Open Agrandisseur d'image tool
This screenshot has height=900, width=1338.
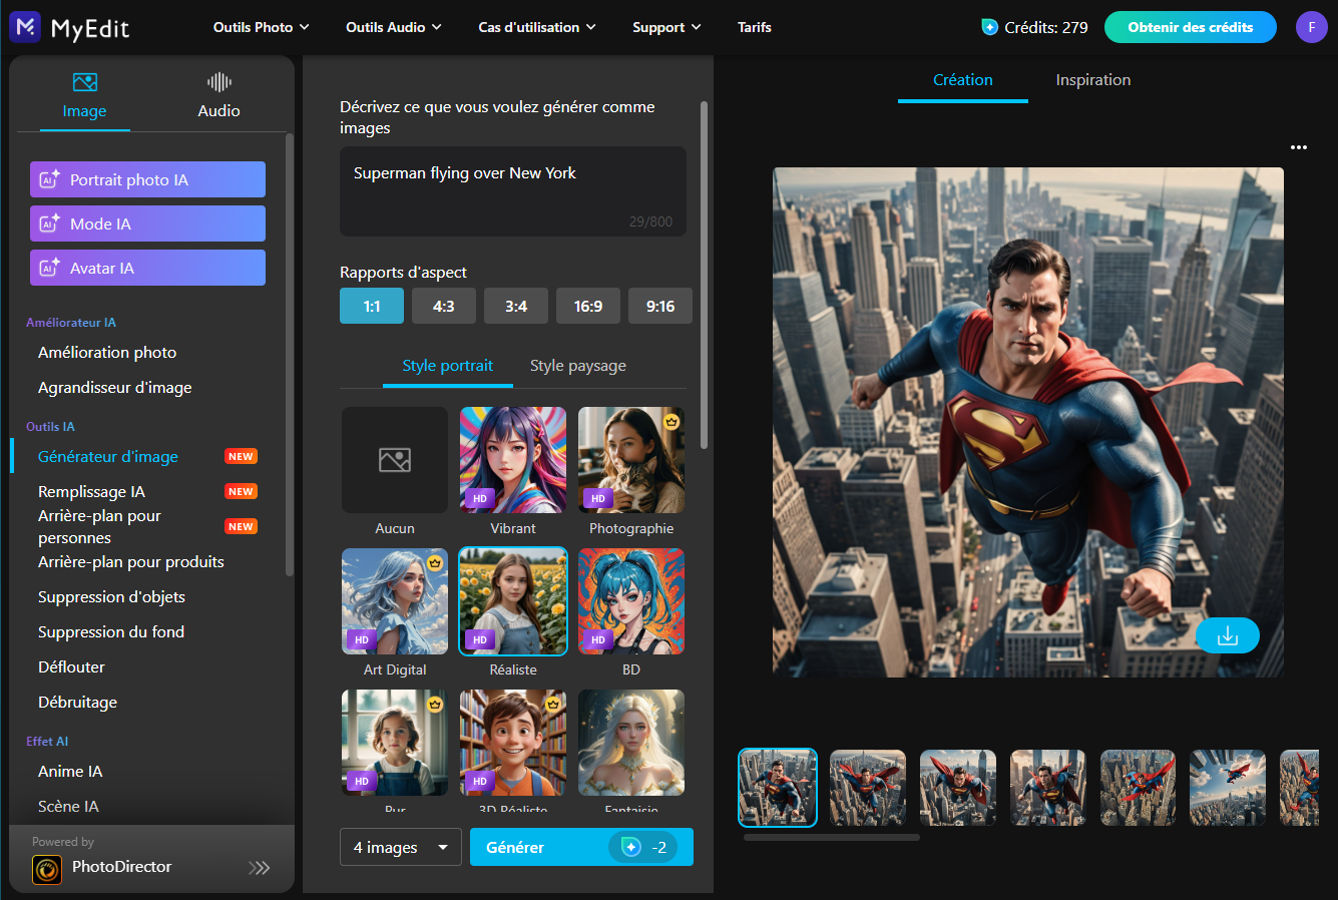[115, 387]
